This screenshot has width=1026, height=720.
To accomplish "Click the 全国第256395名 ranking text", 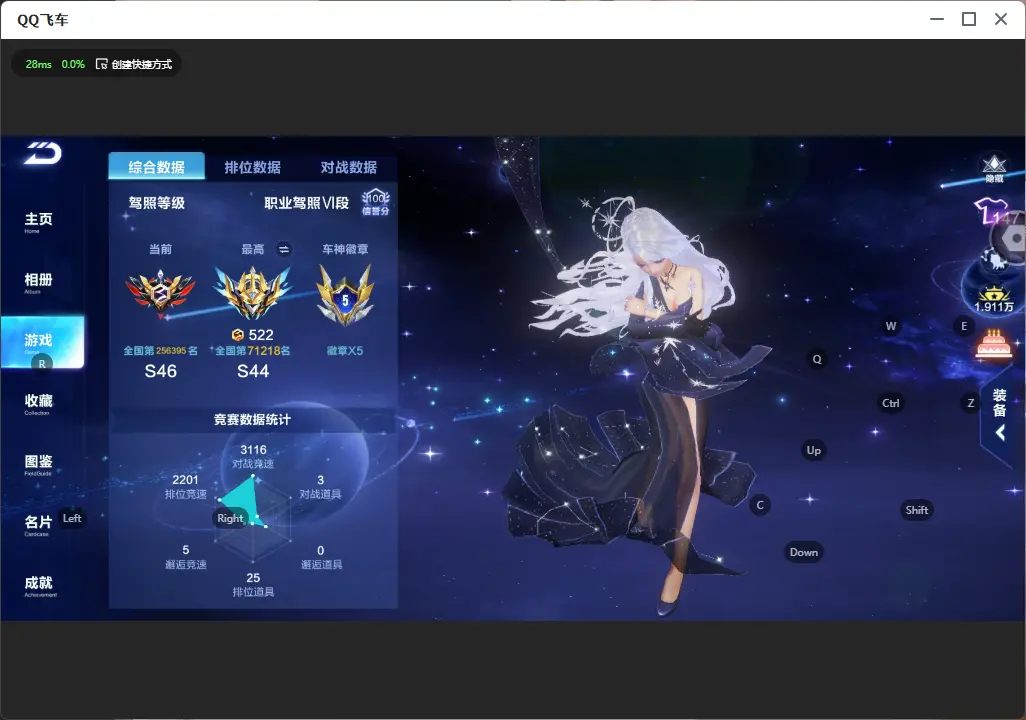I will pos(160,351).
